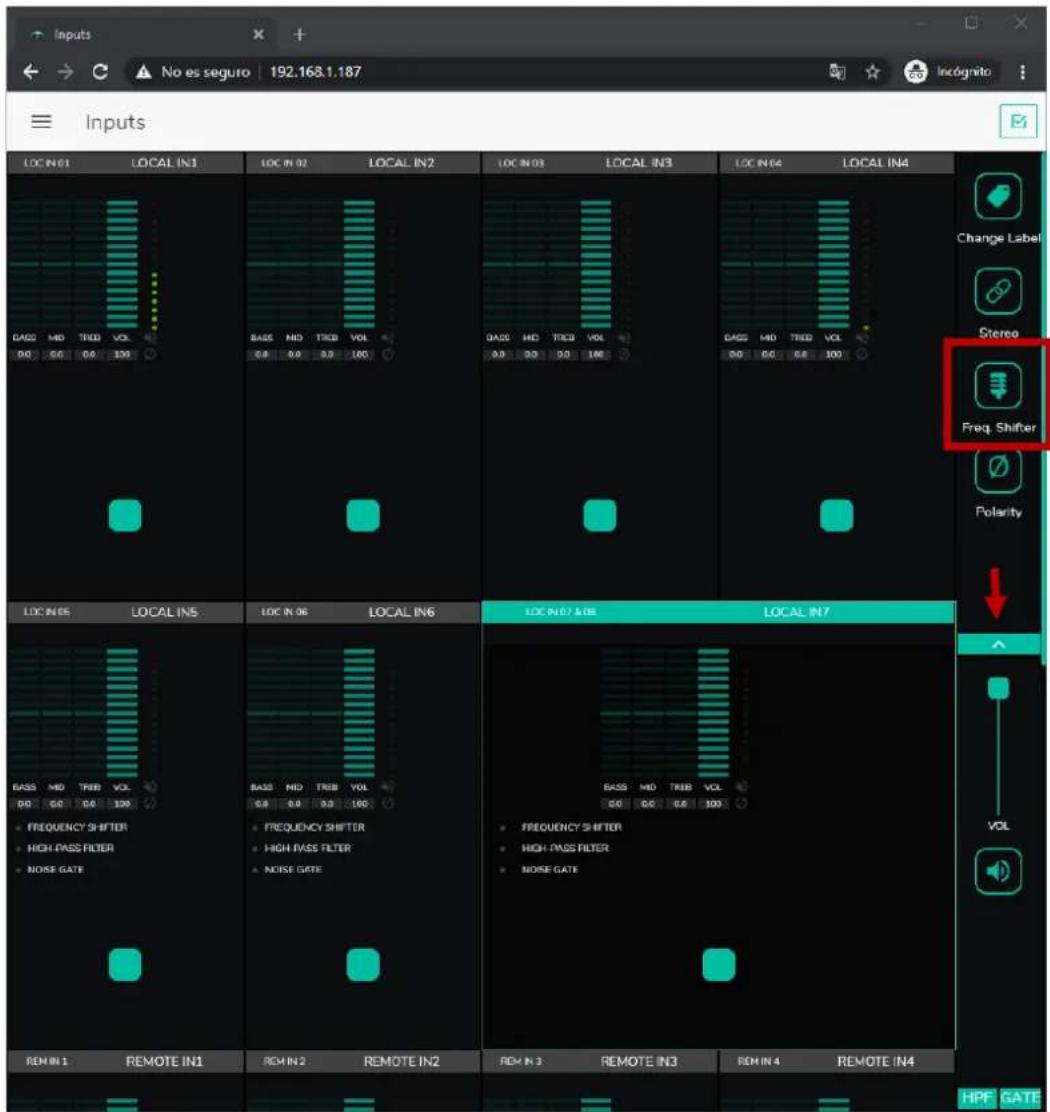The width and height of the screenshot is (1050, 1112).
Task: Collapse the sidebar with the up chevron
Action: [998, 645]
